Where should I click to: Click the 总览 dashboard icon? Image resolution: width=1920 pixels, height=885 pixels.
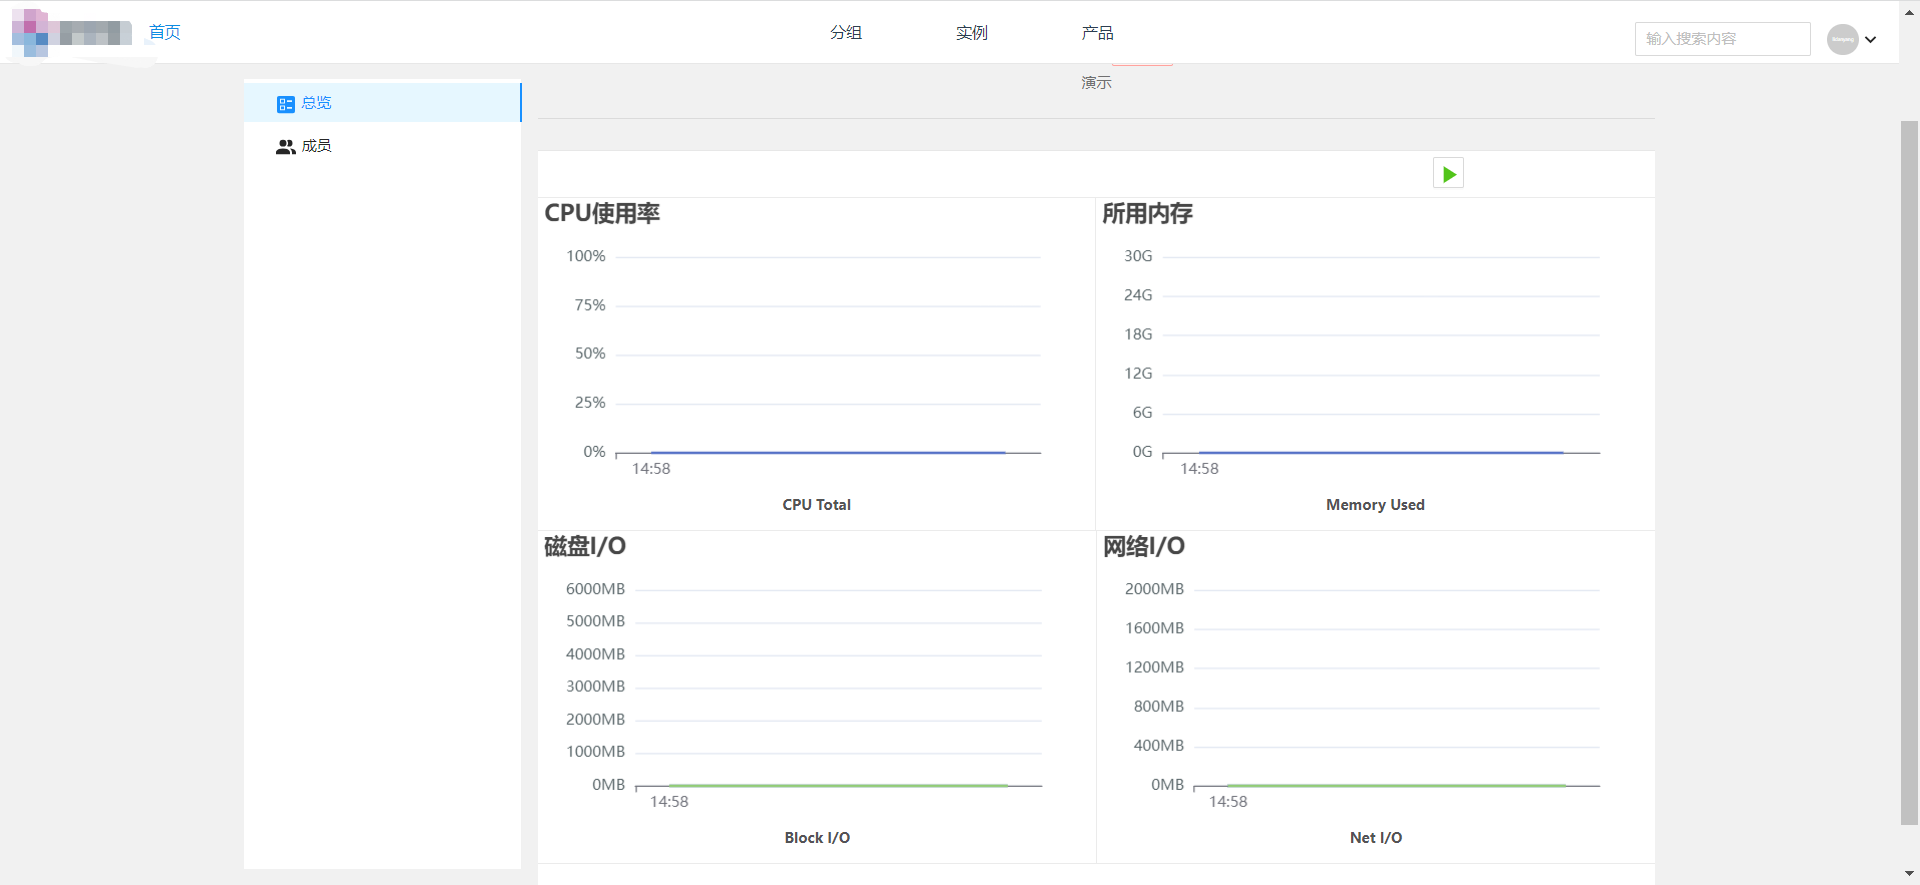(286, 104)
